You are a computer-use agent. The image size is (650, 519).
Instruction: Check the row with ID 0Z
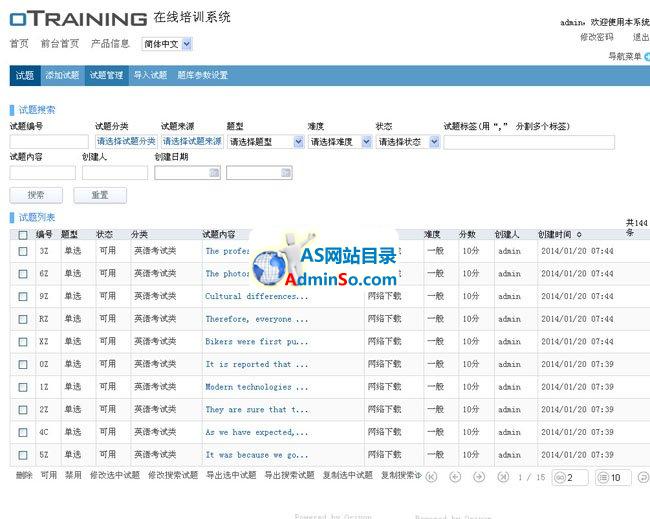(23, 364)
